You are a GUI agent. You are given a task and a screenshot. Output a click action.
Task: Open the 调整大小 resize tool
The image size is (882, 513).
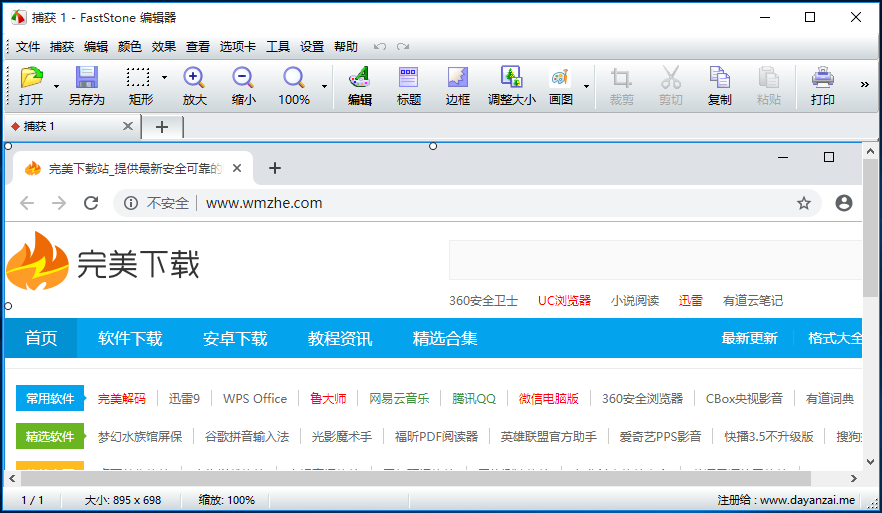(x=511, y=79)
